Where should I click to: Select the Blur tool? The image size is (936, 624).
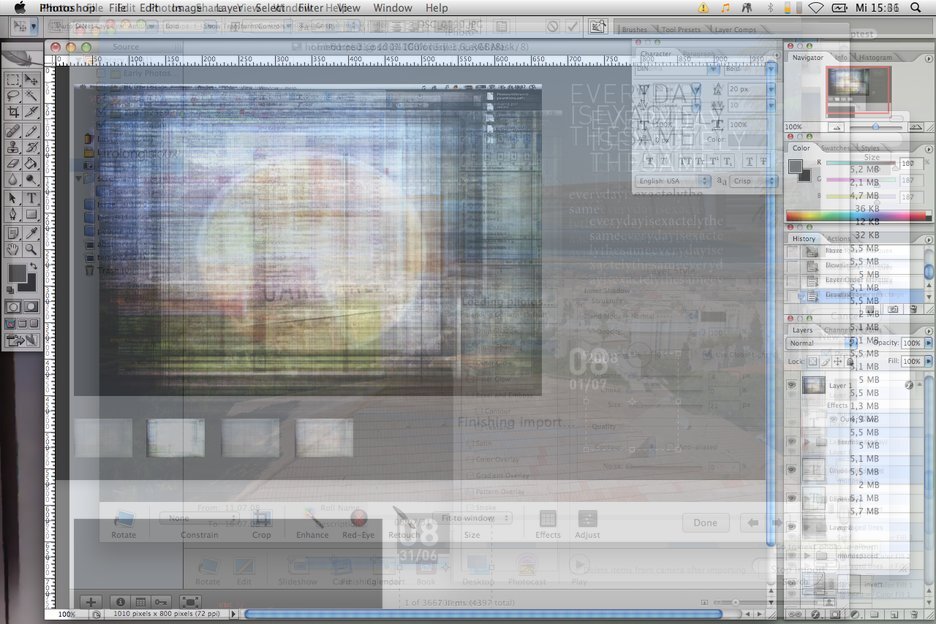13,179
